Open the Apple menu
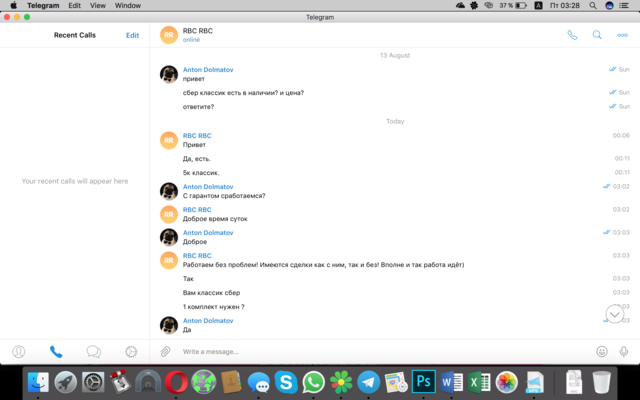This screenshot has width=640, height=400. 13,6
